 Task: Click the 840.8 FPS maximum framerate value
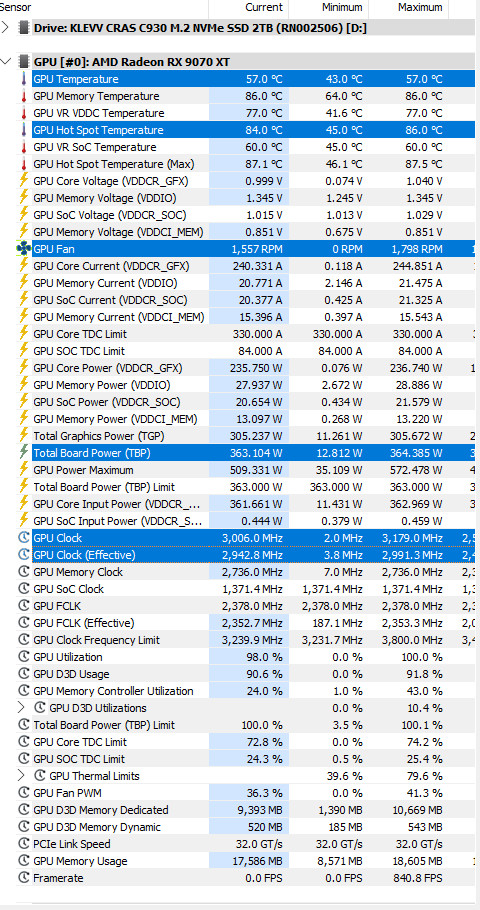click(418, 878)
